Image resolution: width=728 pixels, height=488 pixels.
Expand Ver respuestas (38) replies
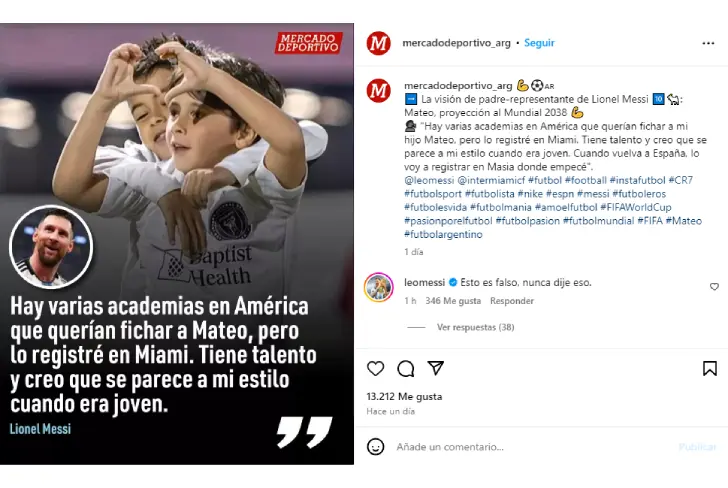[x=475, y=327]
